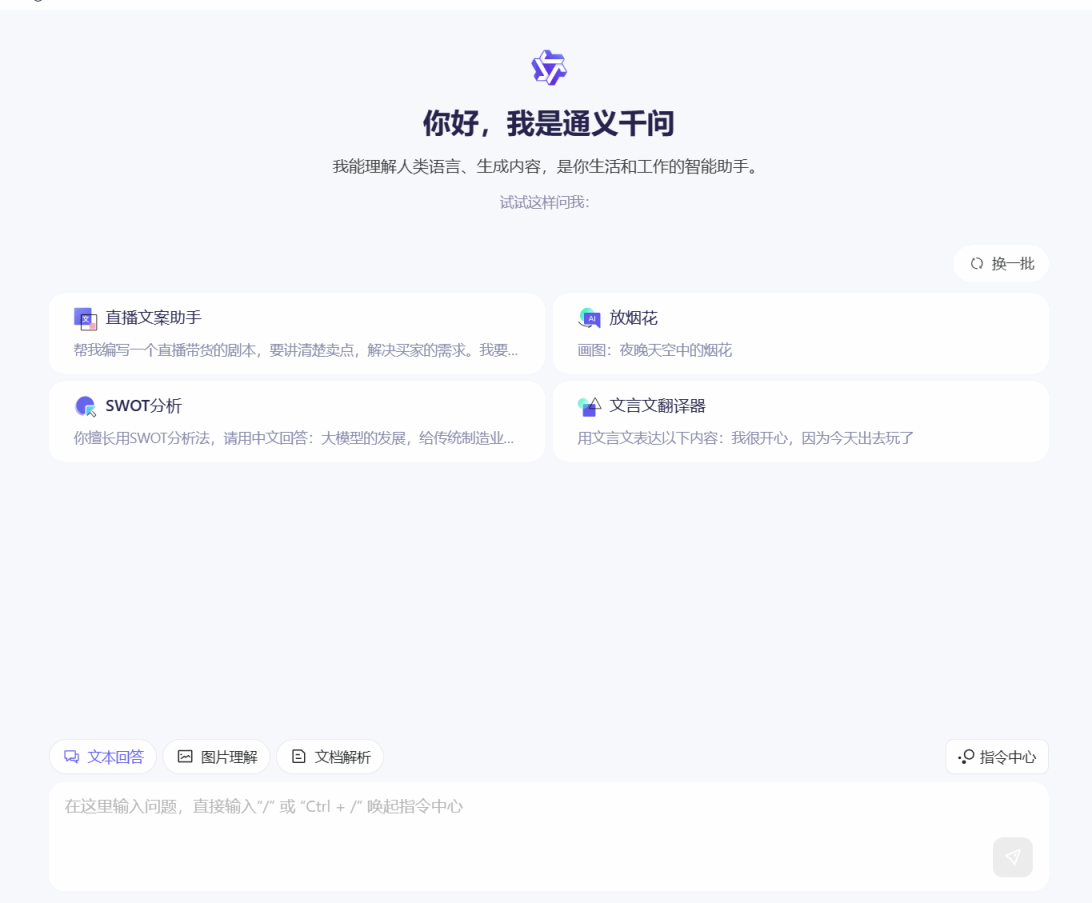Image resolution: width=1092 pixels, height=903 pixels.
Task: Click the 放烟花 card AI icon
Action: tap(589, 318)
